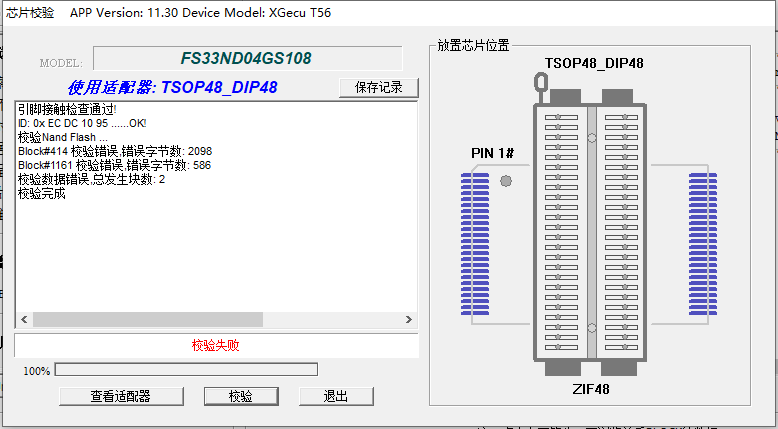The width and height of the screenshot is (778, 429).
Task: Click the gray PIN 1 marker dot
Action: coord(506,181)
